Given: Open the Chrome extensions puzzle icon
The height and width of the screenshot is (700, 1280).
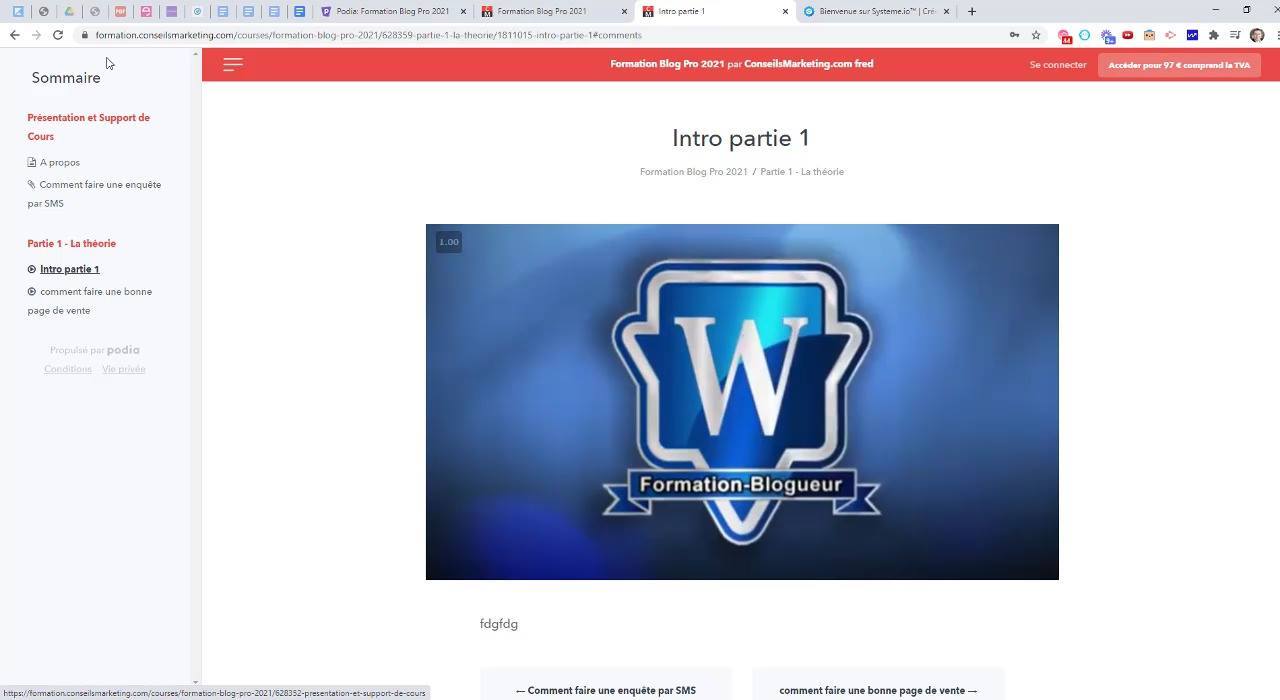Looking at the screenshot, I should click(x=1213, y=35).
